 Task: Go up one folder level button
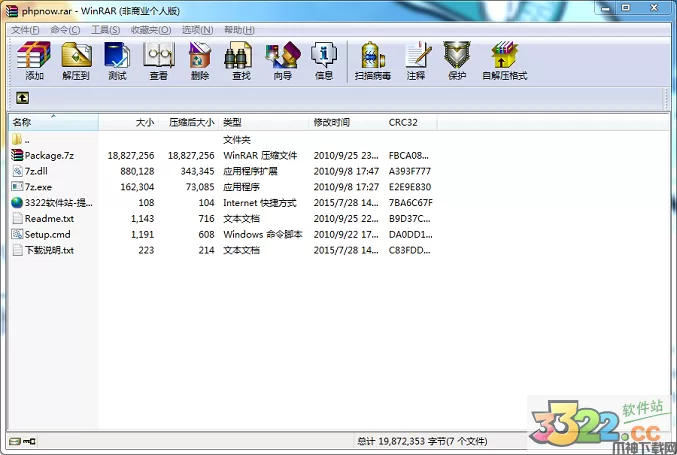[22, 98]
